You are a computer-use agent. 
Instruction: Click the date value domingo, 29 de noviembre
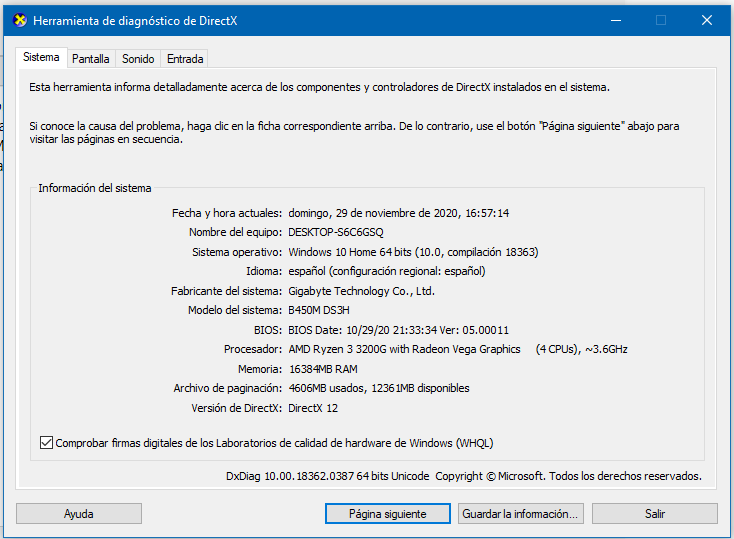(398, 213)
